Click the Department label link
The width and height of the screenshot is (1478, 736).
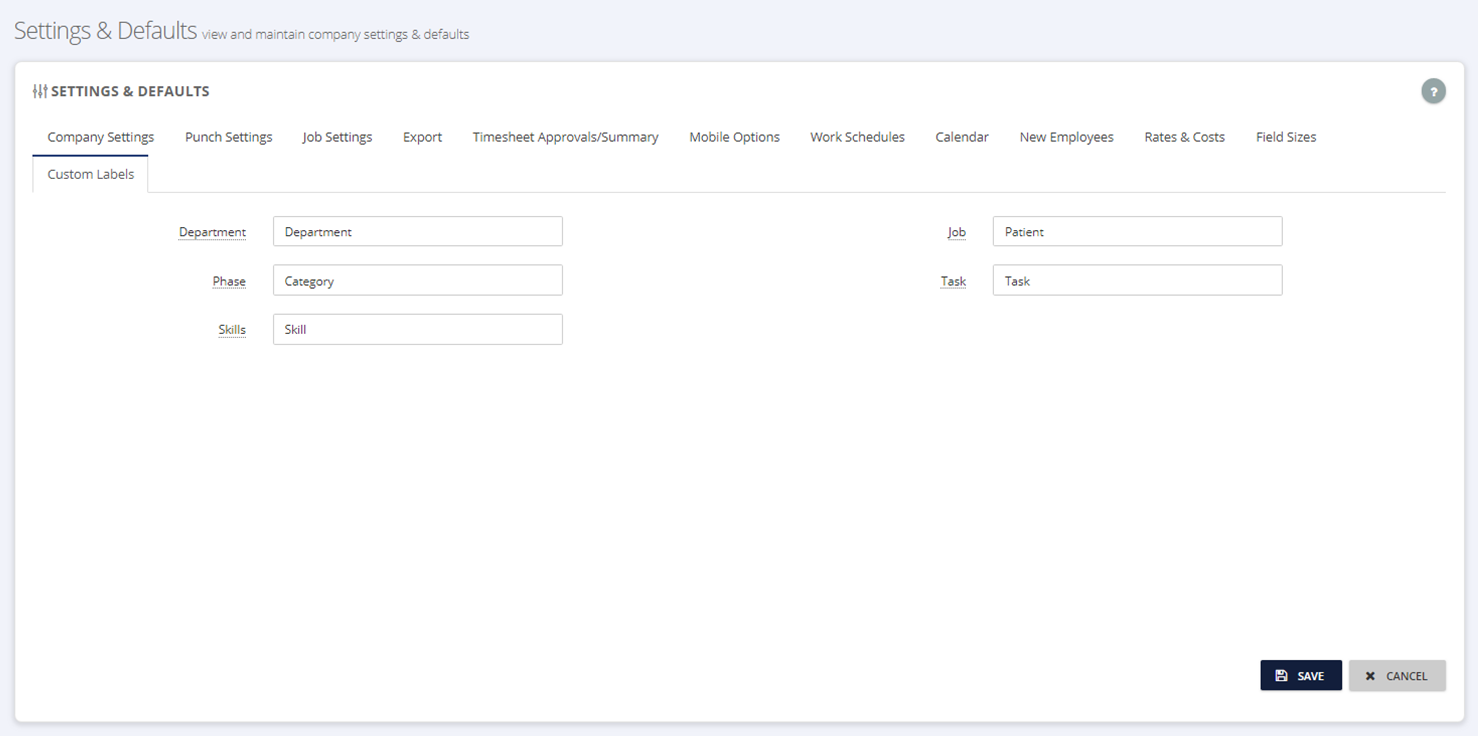(x=212, y=231)
